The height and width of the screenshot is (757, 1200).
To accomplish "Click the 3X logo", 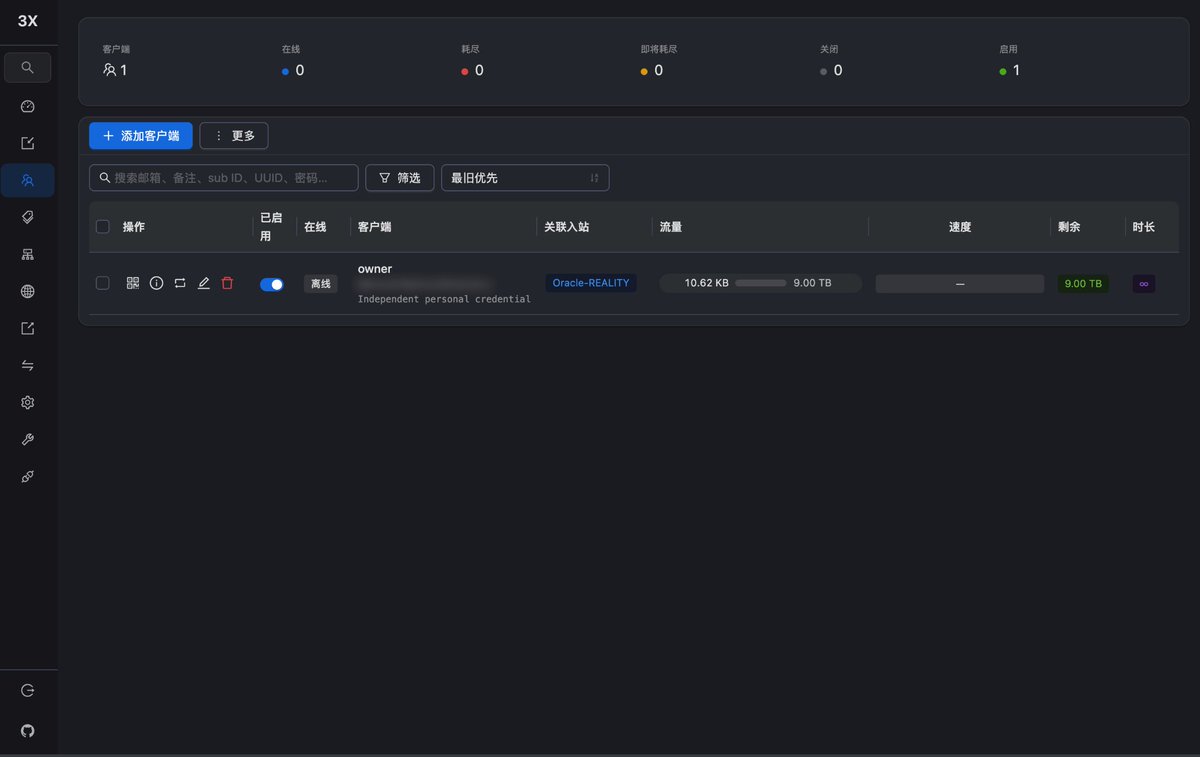I will pyautogui.click(x=28, y=21).
